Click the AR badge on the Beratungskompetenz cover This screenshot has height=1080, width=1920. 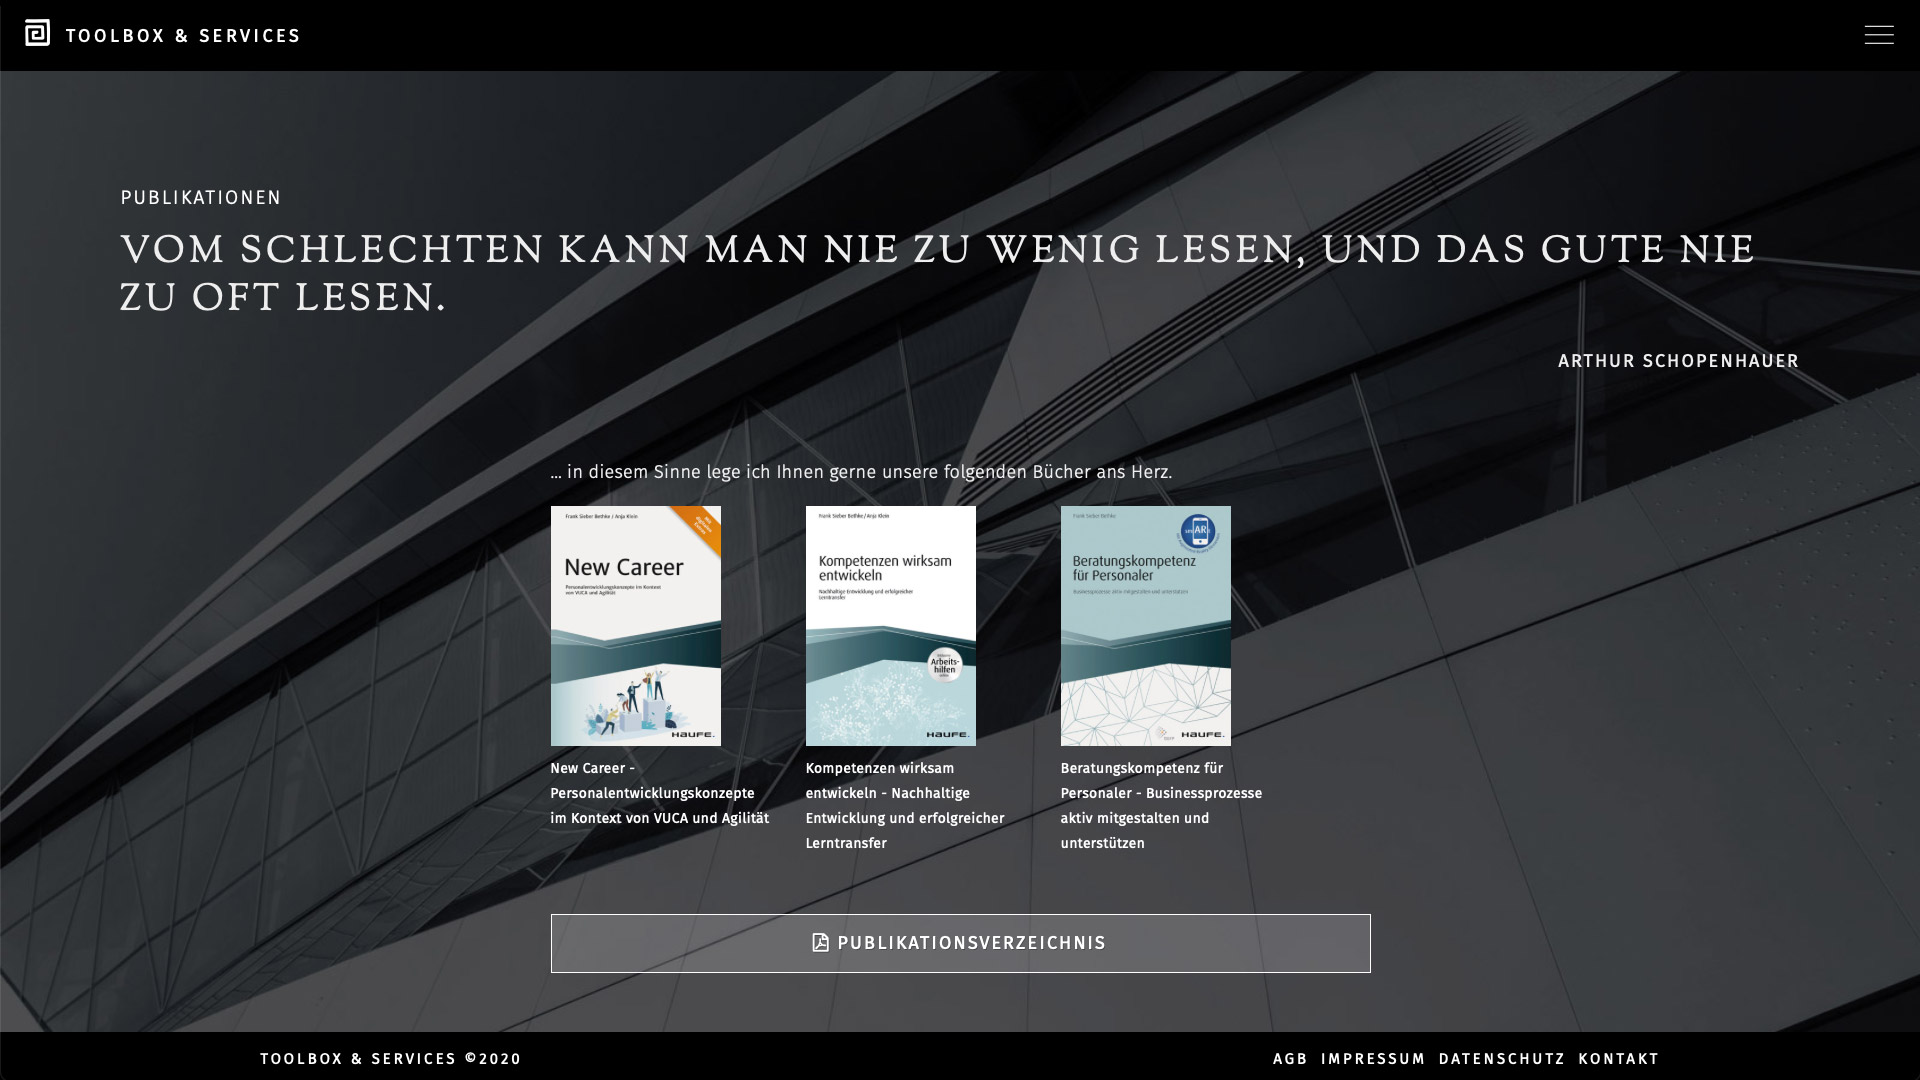(1199, 531)
